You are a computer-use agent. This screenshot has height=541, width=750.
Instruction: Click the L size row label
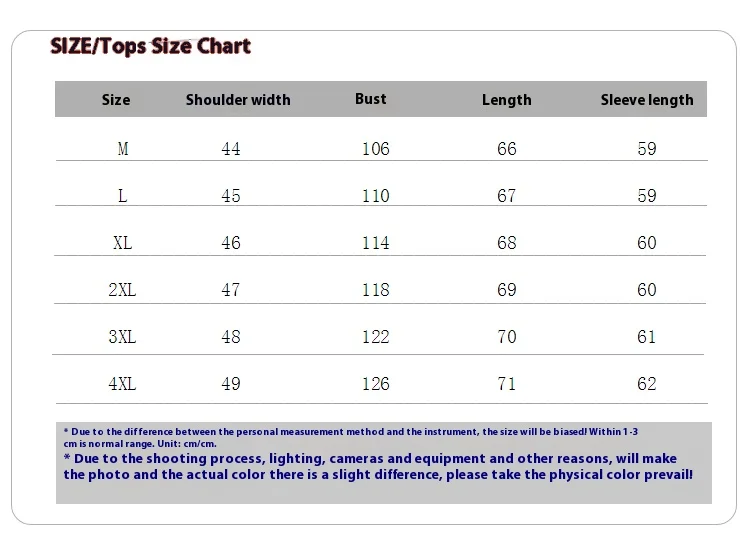(123, 196)
